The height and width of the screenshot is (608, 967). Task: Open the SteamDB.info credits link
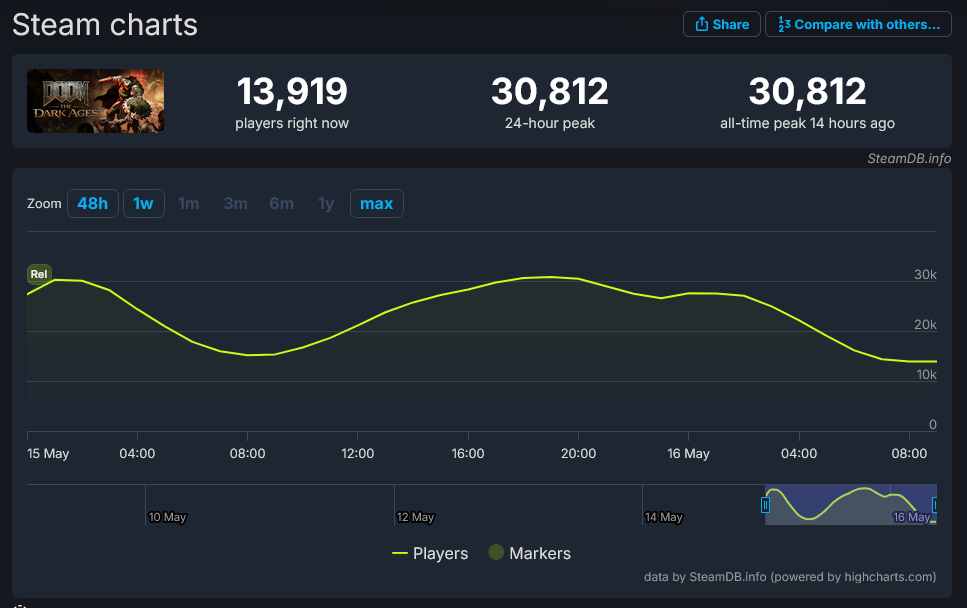pos(790,577)
